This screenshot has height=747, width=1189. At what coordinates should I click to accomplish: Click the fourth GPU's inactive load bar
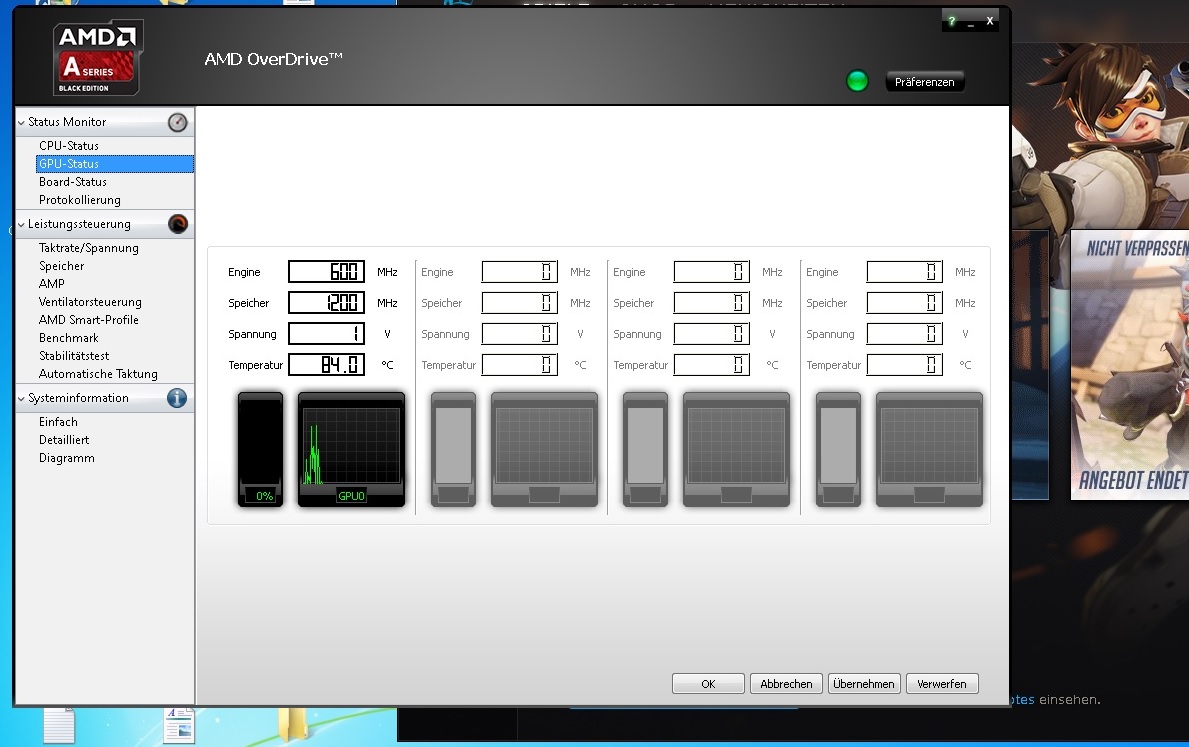click(x=839, y=449)
